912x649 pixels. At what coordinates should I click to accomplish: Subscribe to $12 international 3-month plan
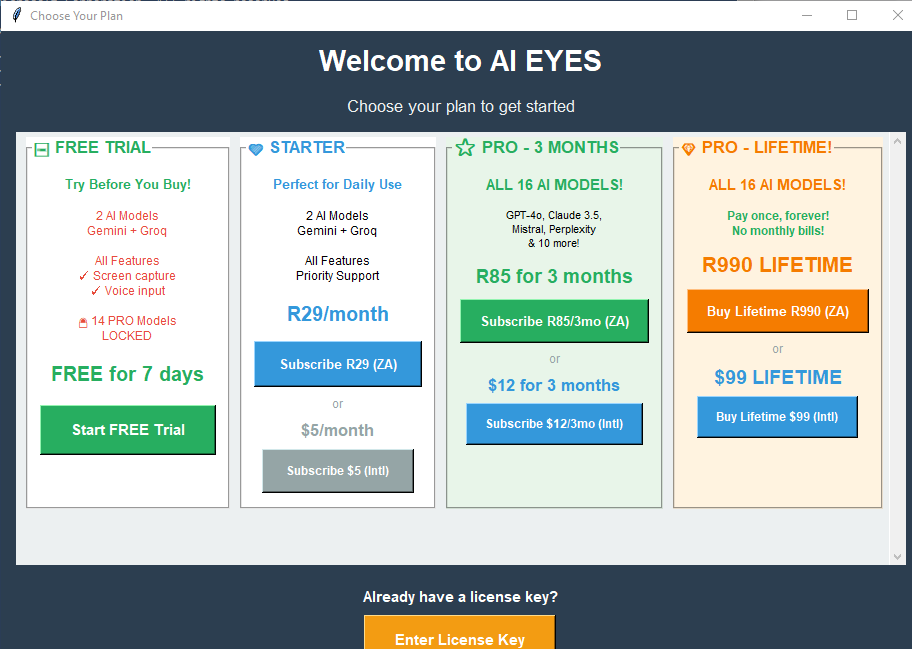pyautogui.click(x=554, y=423)
